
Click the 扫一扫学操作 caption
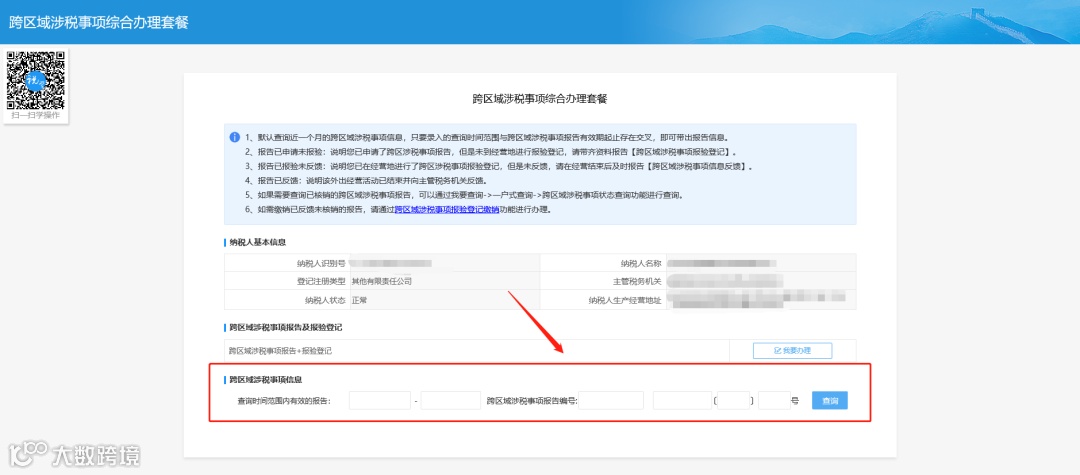point(36,115)
